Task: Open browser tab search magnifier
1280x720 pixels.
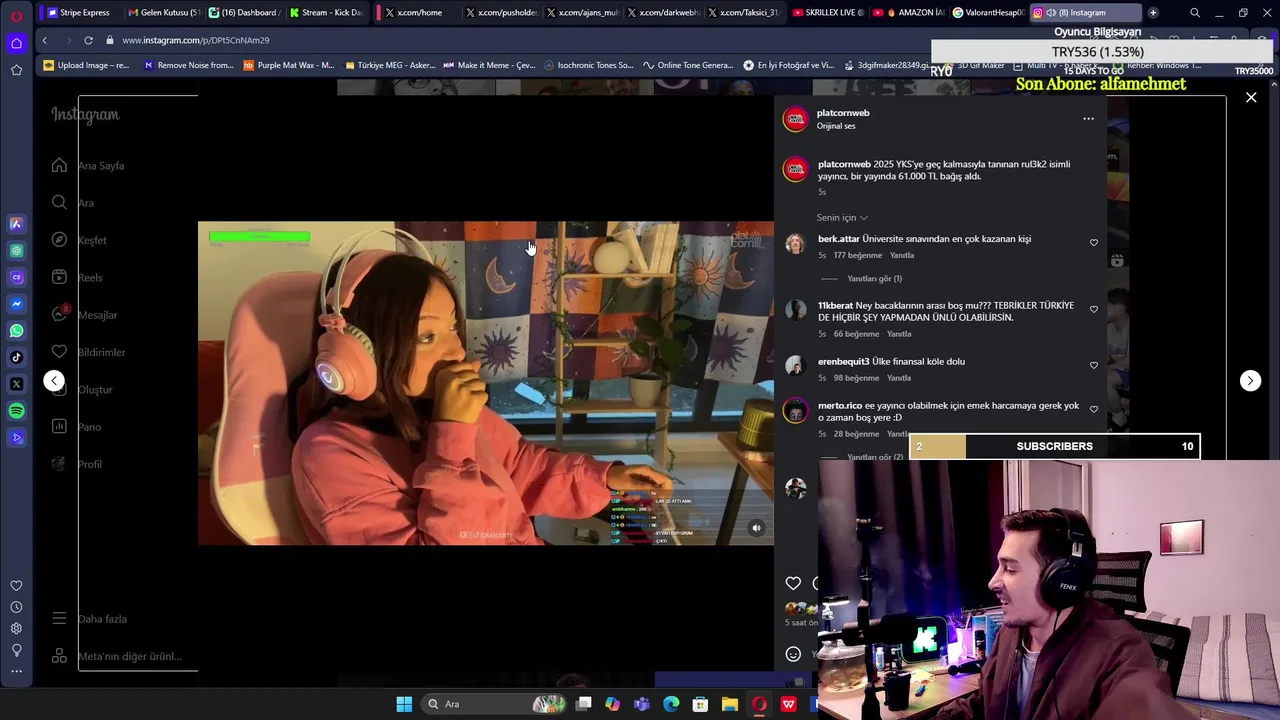Action: pos(1195,13)
